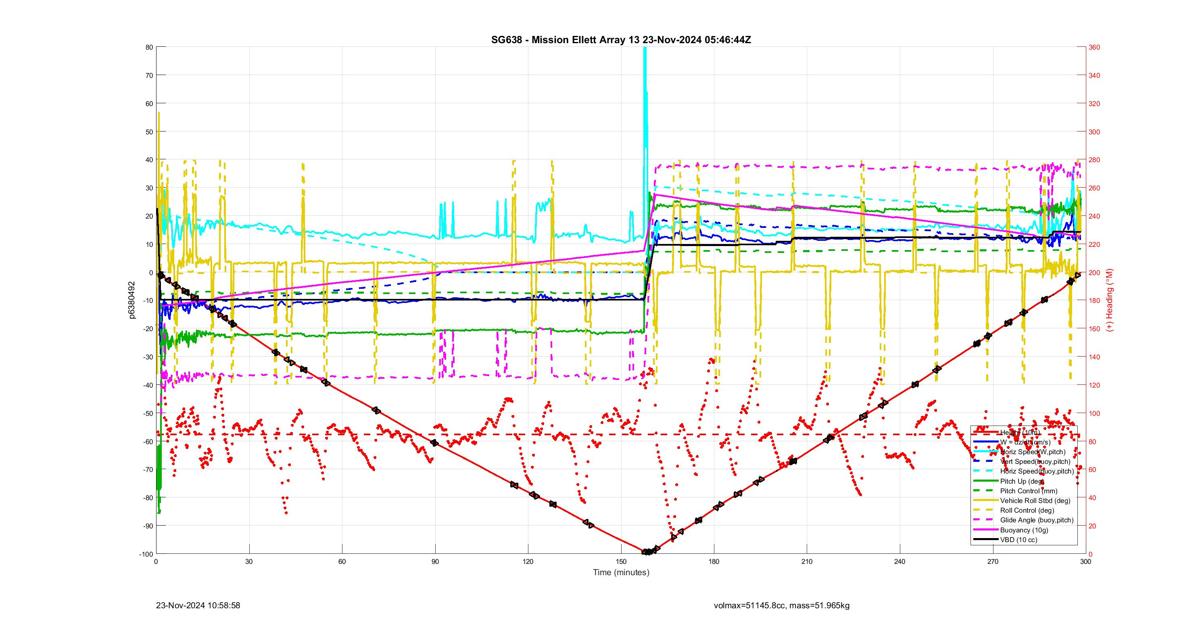Click the 'p6380492' left axis label

point(131,300)
